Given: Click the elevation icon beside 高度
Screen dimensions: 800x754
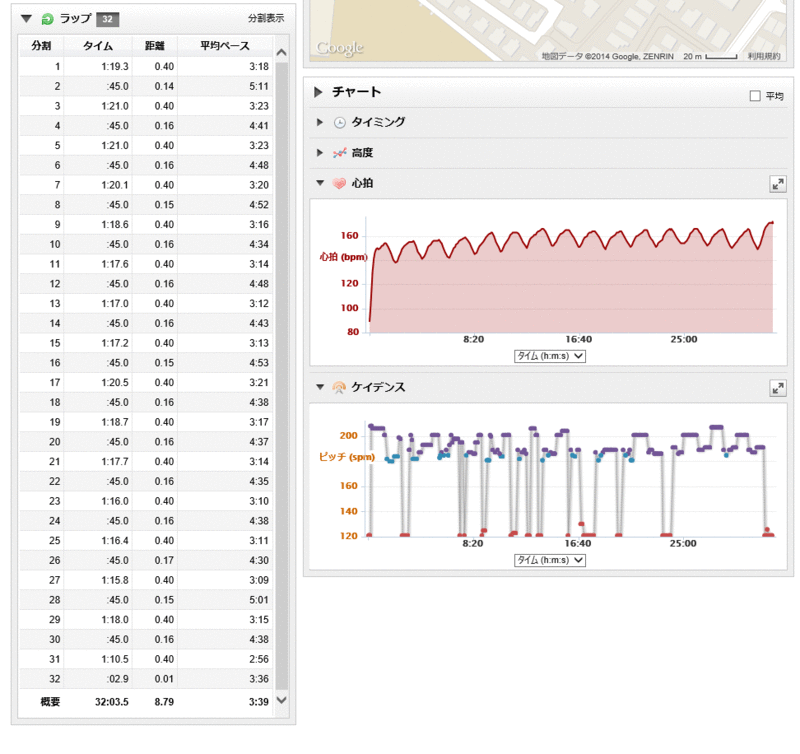Looking at the screenshot, I should click(339, 153).
